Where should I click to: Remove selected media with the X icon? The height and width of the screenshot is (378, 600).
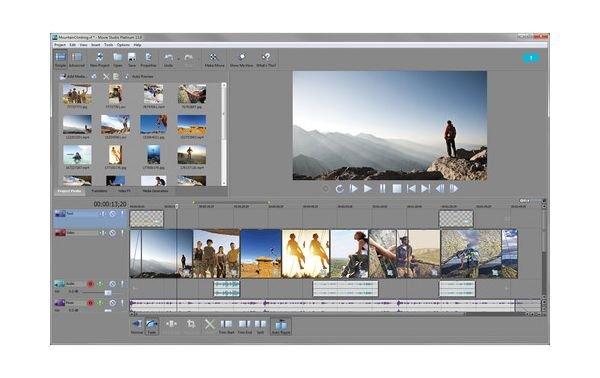tap(106, 77)
